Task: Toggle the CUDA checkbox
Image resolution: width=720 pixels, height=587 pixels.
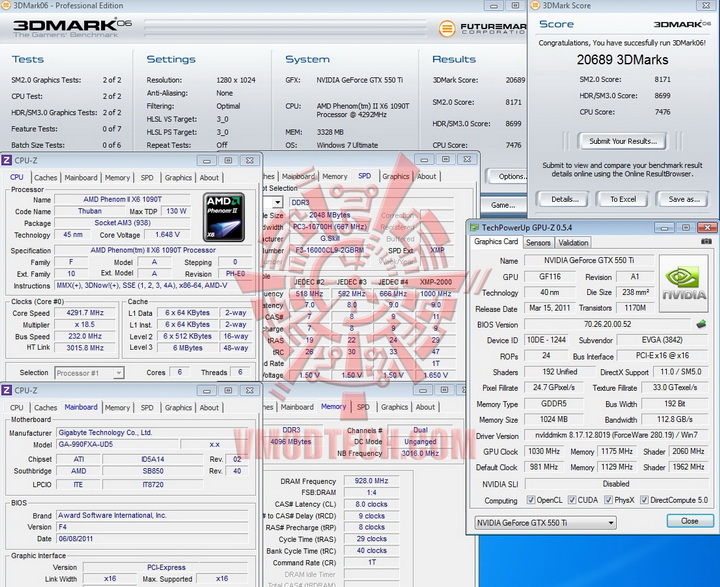Action: click(x=574, y=500)
